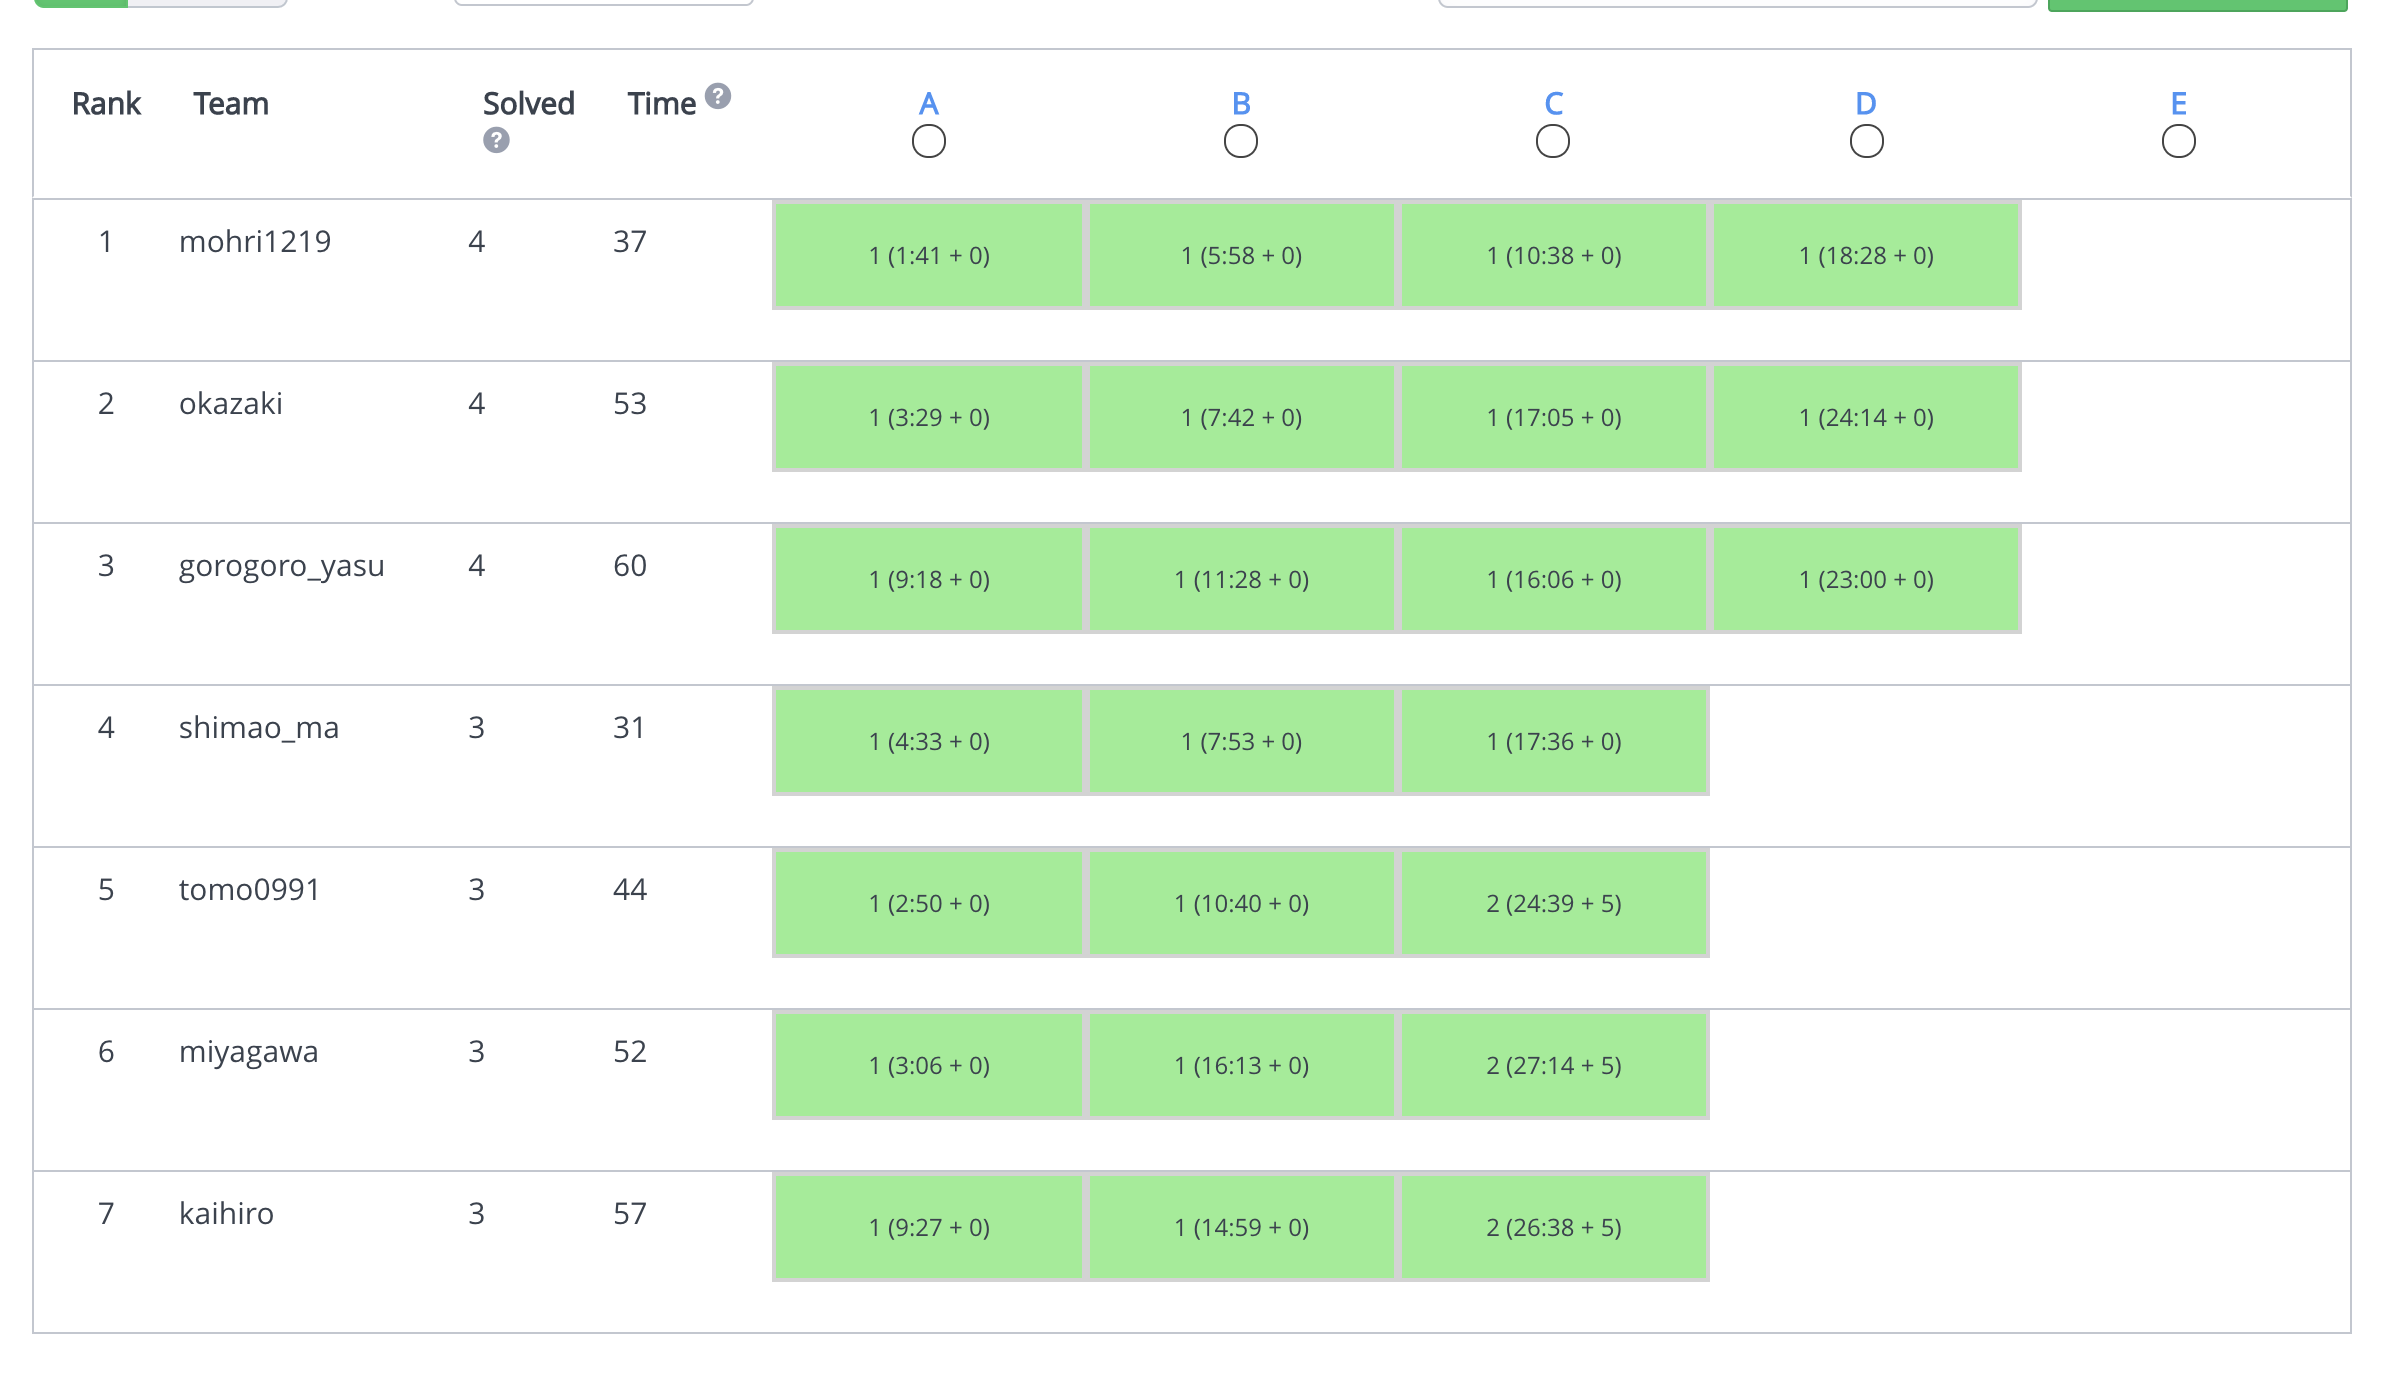Click team name shimao_ma
The width and height of the screenshot is (2394, 1390).
pos(258,728)
